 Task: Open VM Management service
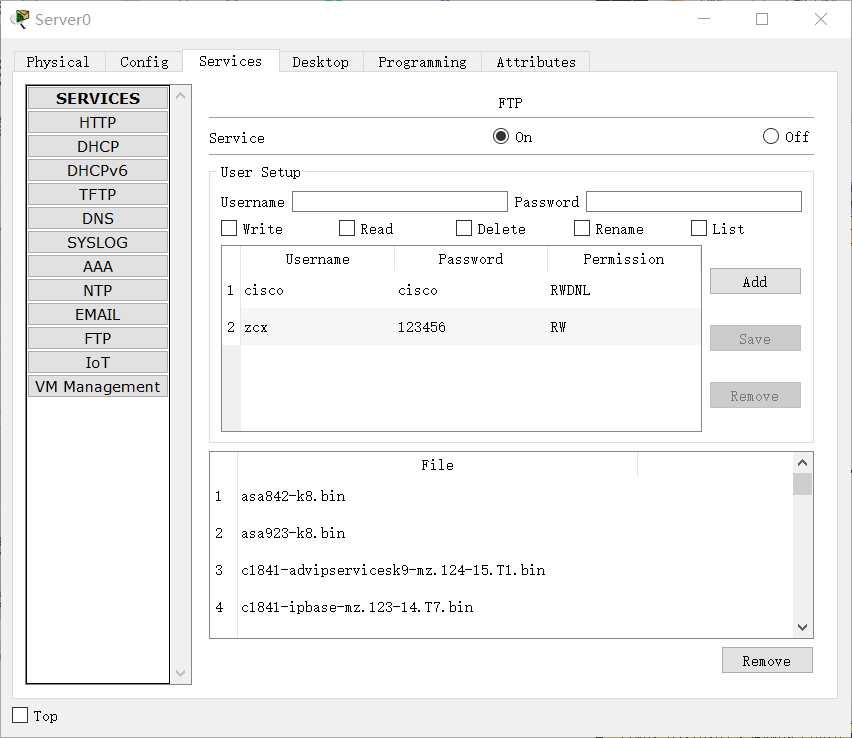98,386
